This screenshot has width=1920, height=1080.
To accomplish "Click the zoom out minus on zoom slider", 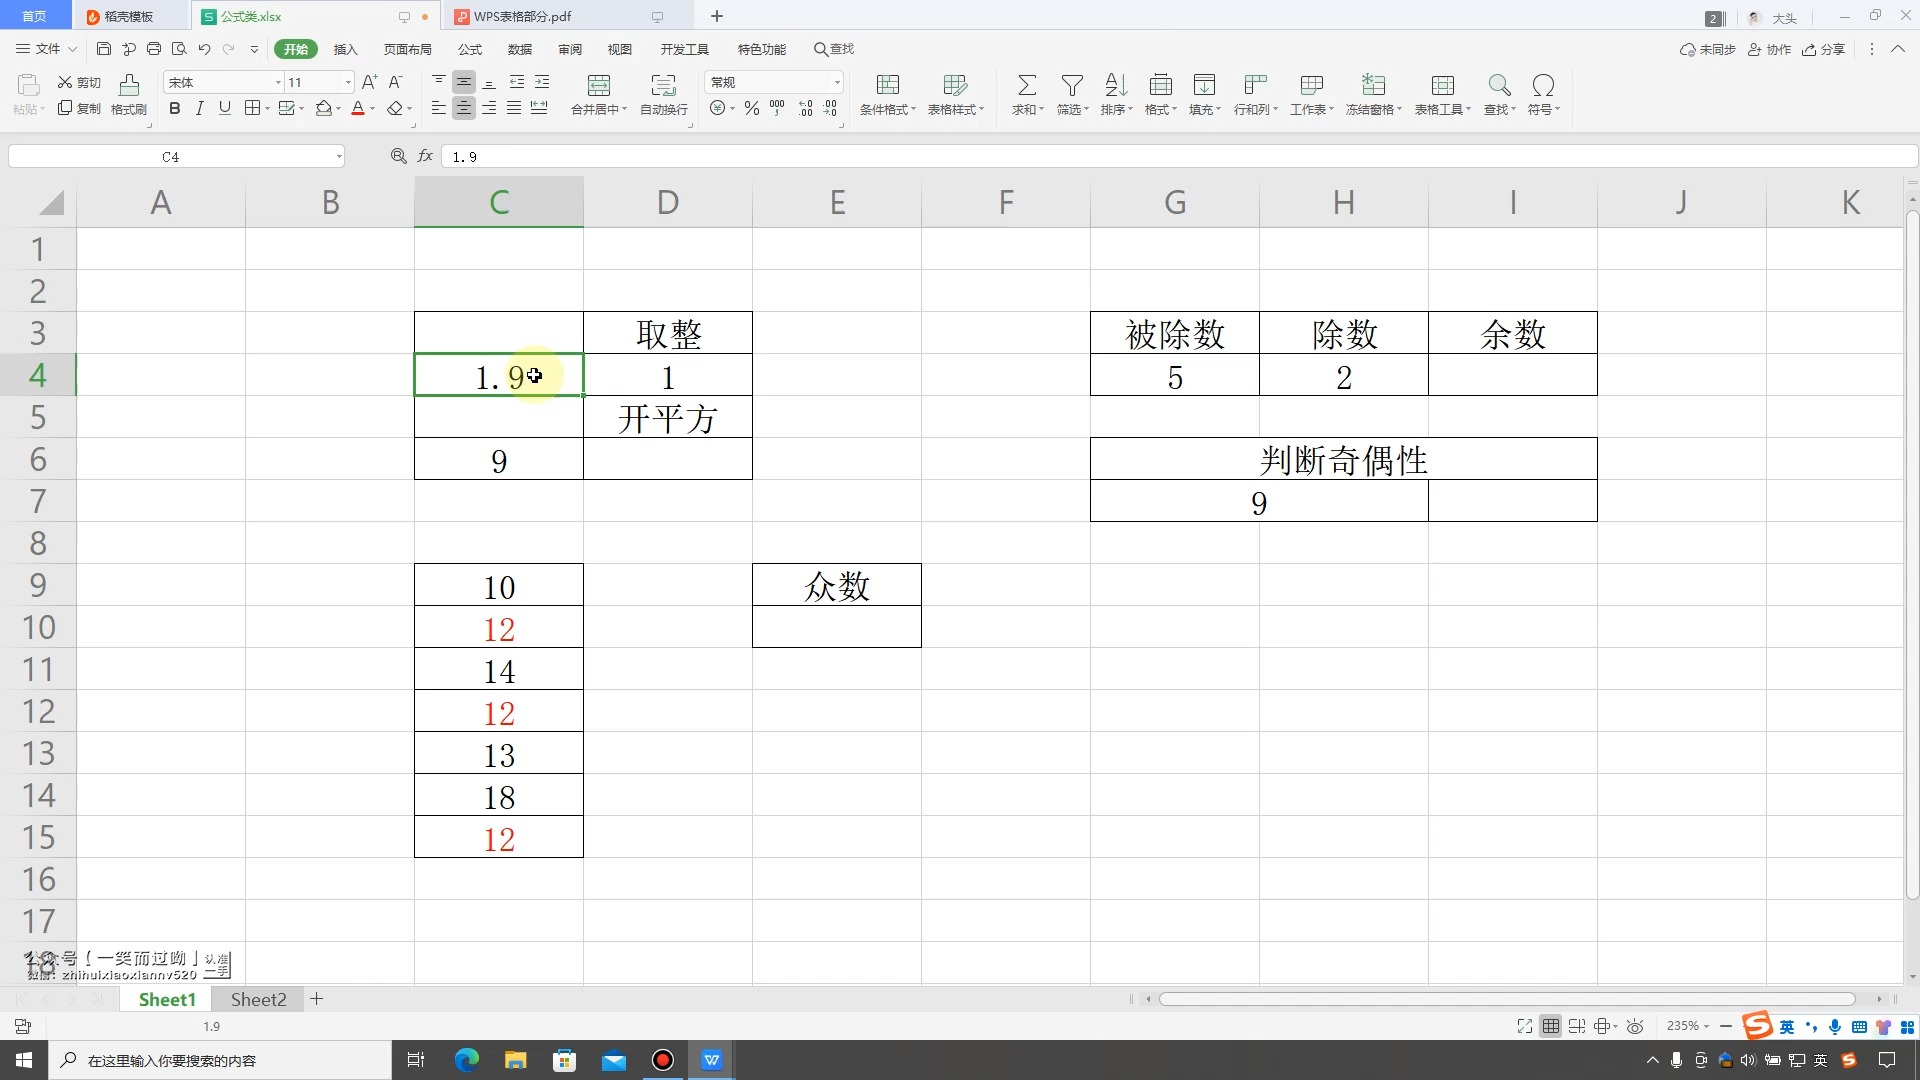I will [1726, 1026].
